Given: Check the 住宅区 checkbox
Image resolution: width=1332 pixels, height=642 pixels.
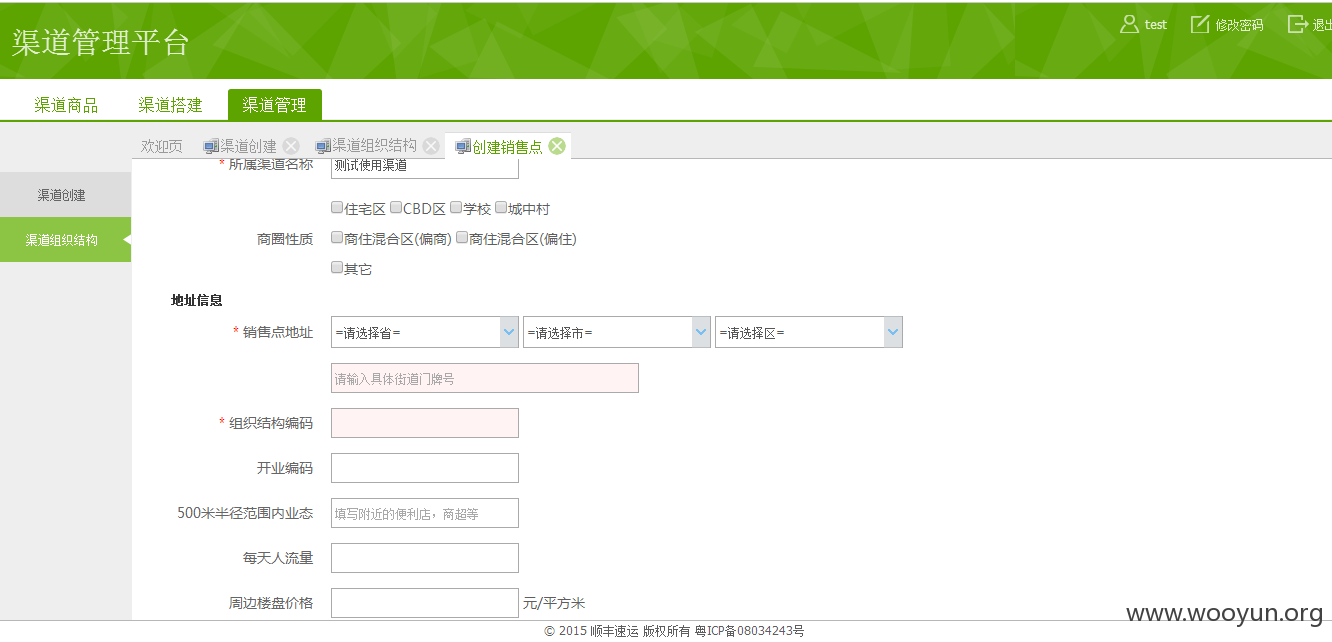Looking at the screenshot, I should pyautogui.click(x=337, y=208).
